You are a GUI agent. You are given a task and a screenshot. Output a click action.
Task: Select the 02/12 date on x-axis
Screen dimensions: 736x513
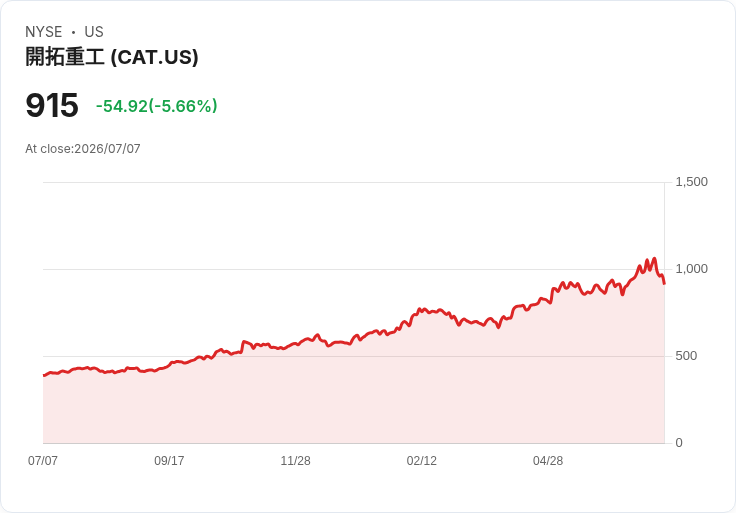click(x=422, y=460)
